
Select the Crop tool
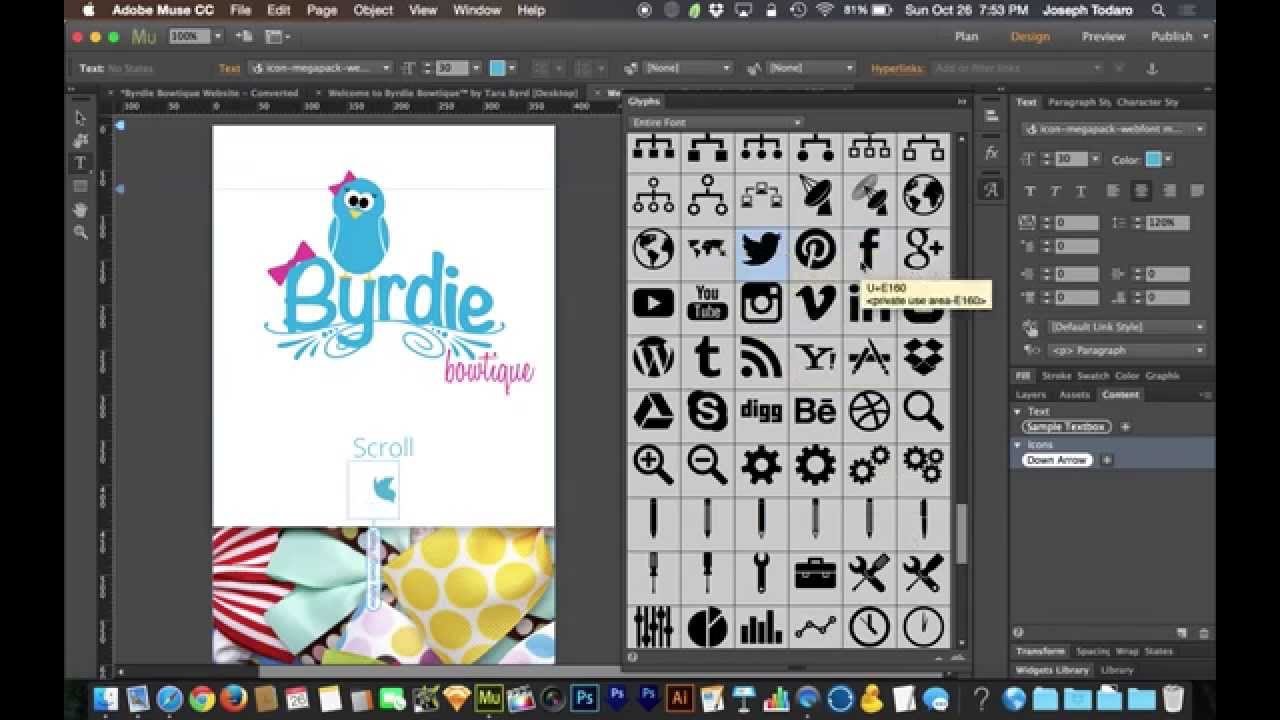coord(81,140)
